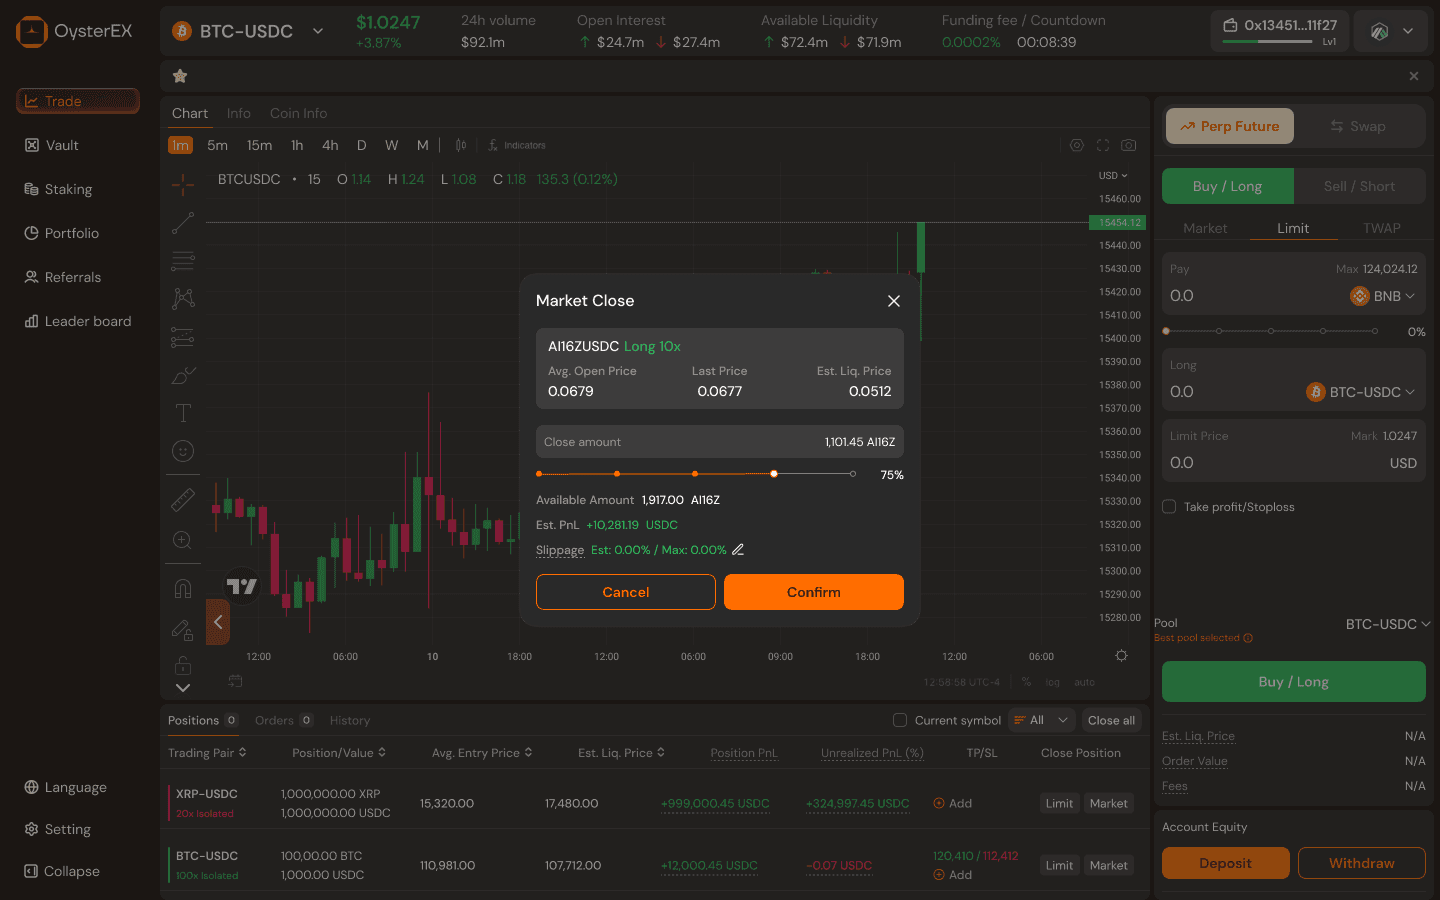1440x900 pixels.
Task: Switch to the Info tab
Action: (x=238, y=113)
